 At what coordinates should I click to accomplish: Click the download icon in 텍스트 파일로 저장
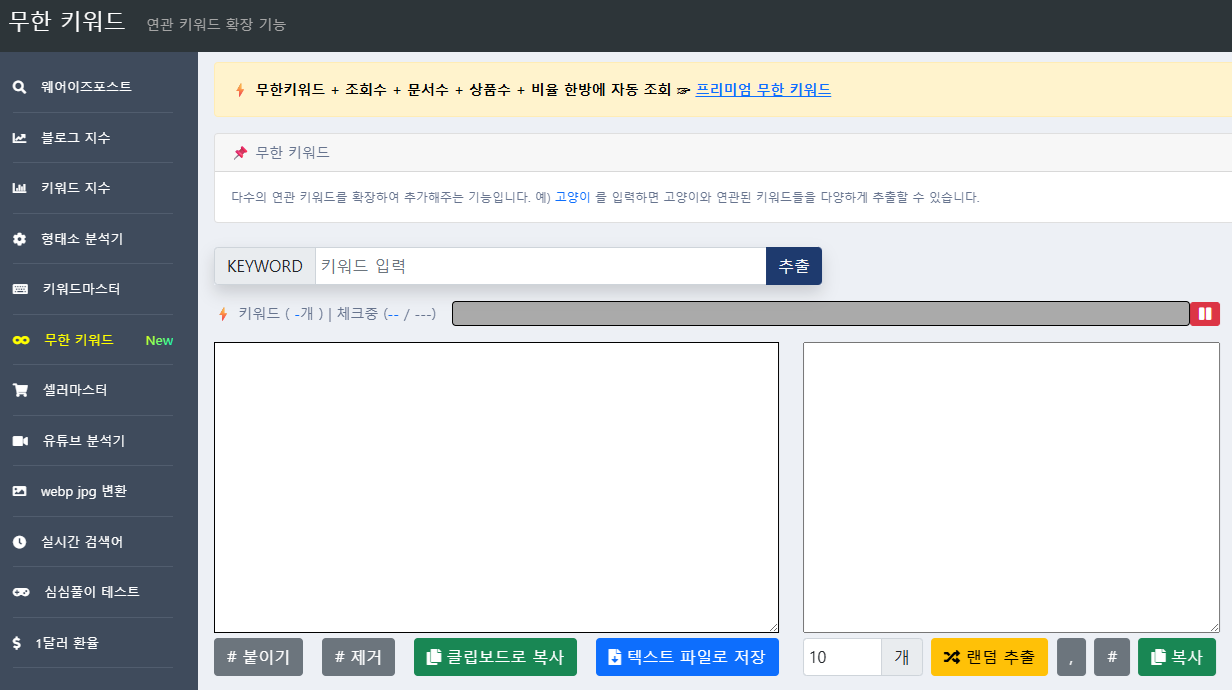point(615,657)
